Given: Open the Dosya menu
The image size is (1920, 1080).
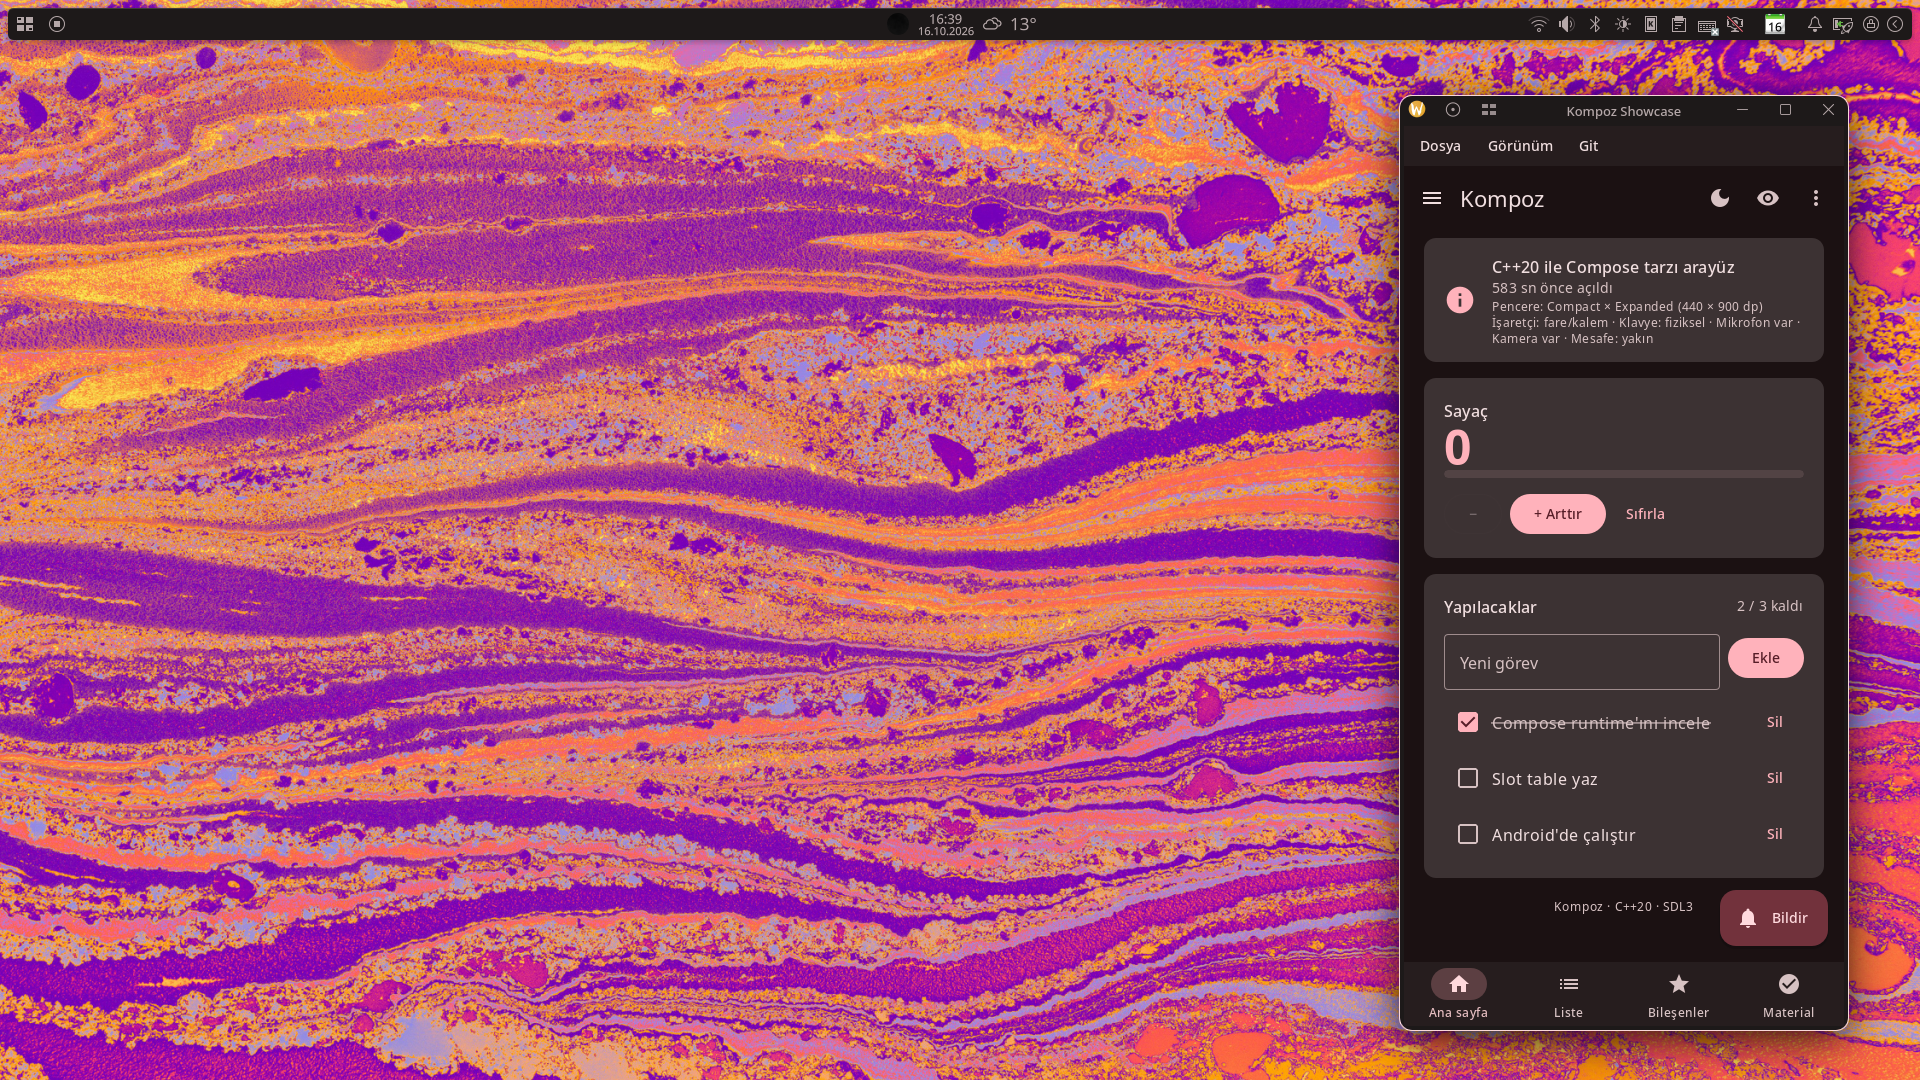Looking at the screenshot, I should [1440, 146].
